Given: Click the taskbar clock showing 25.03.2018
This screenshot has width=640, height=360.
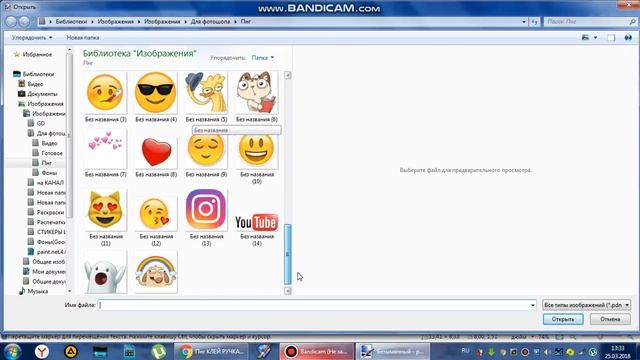Looking at the screenshot, I should tap(618, 352).
